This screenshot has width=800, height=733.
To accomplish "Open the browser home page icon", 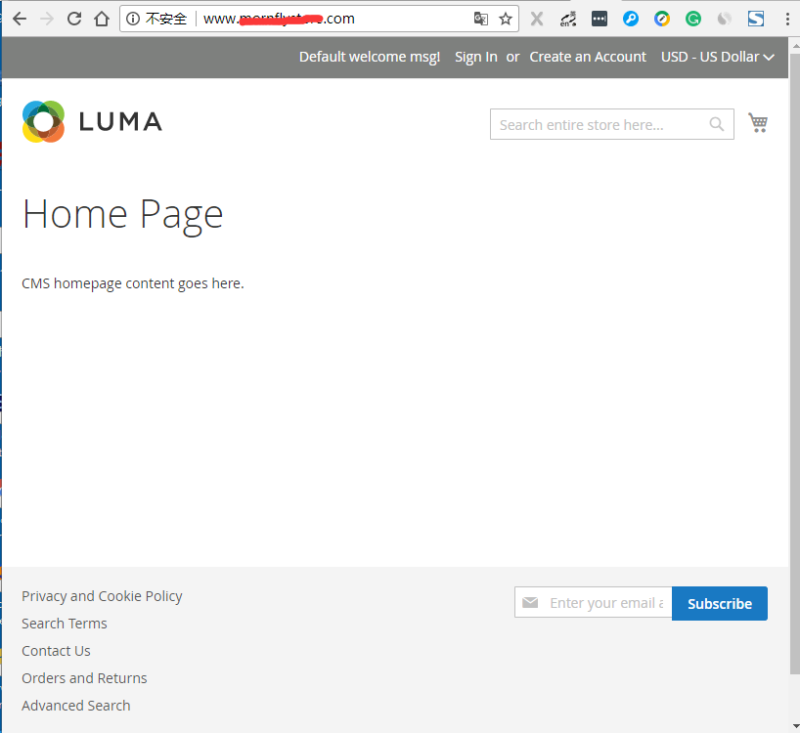I will (102, 19).
